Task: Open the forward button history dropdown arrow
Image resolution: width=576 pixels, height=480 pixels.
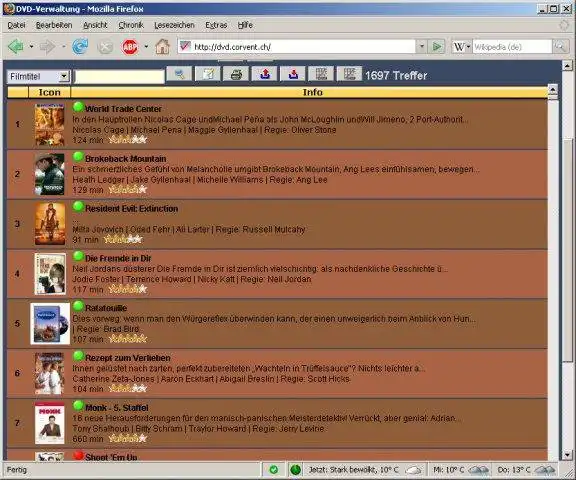Action: (x=63, y=47)
